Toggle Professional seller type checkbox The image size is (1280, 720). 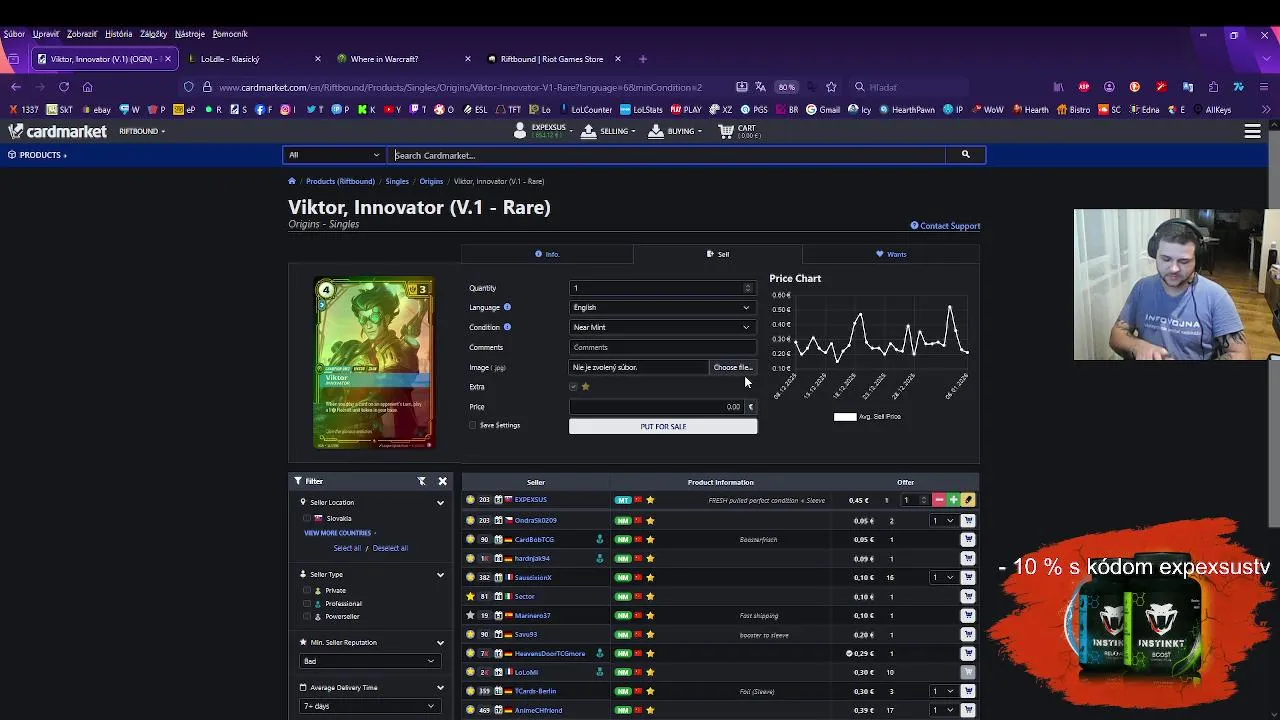tap(307, 603)
